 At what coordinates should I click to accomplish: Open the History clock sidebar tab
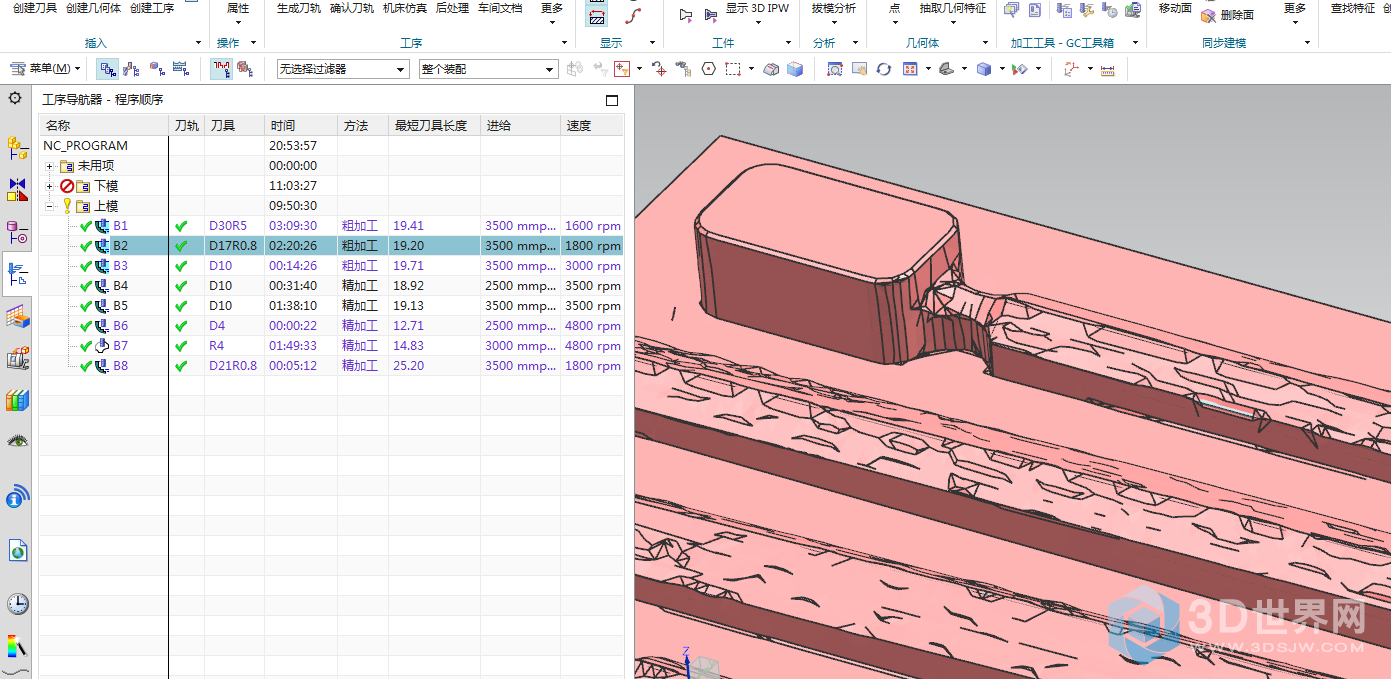pyautogui.click(x=17, y=604)
